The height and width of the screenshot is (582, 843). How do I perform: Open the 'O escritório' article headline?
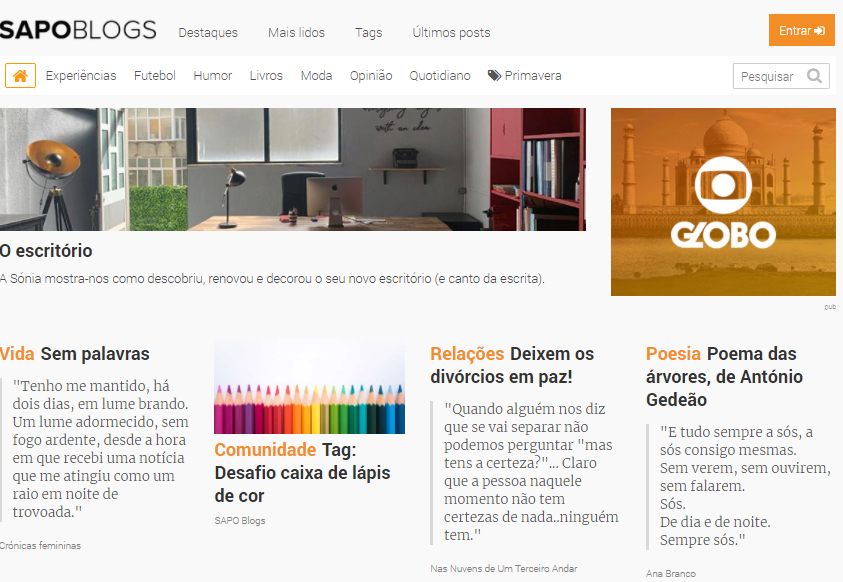[x=46, y=251]
